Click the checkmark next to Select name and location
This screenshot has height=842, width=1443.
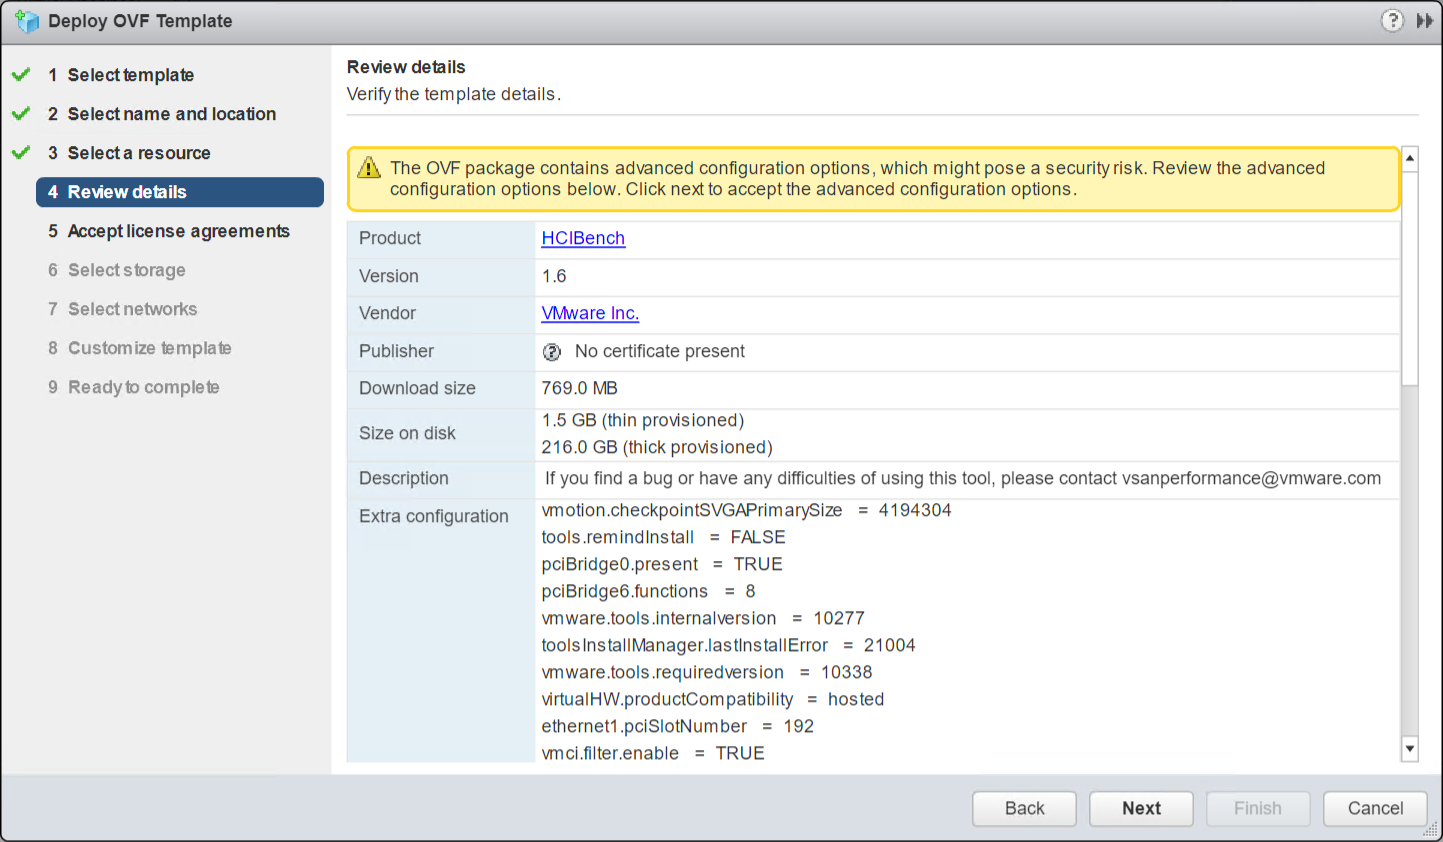click(x=21, y=113)
